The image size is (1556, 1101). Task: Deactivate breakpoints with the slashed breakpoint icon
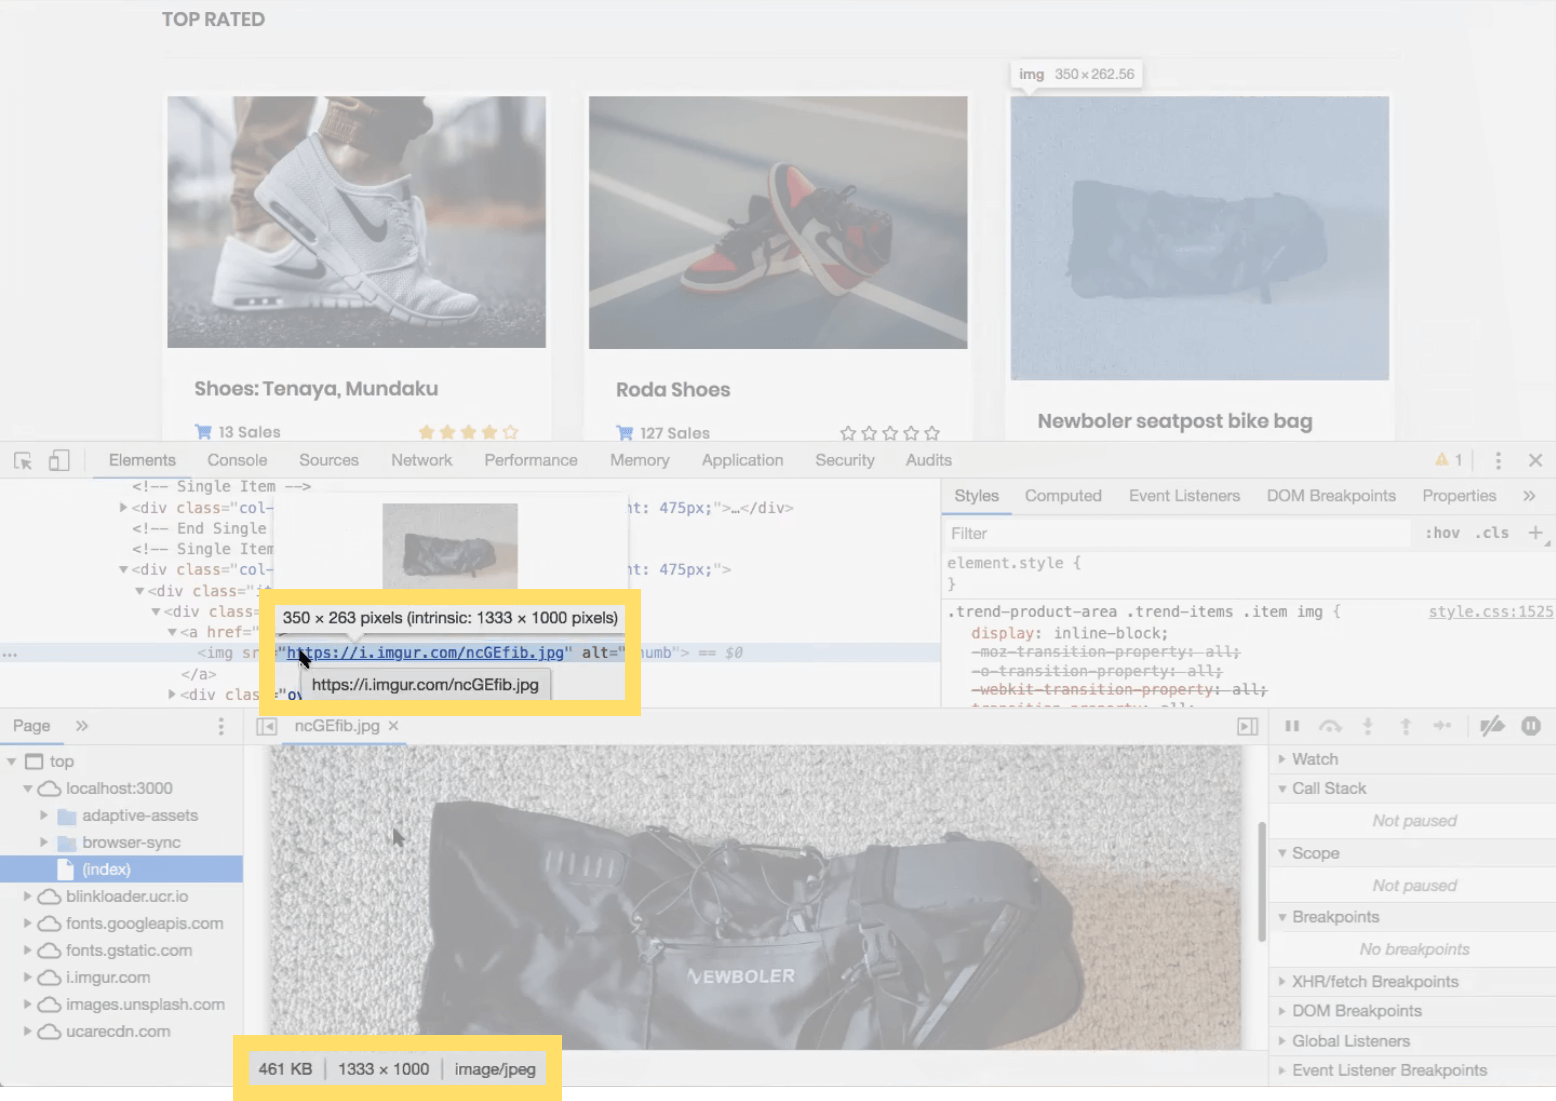point(1492,726)
